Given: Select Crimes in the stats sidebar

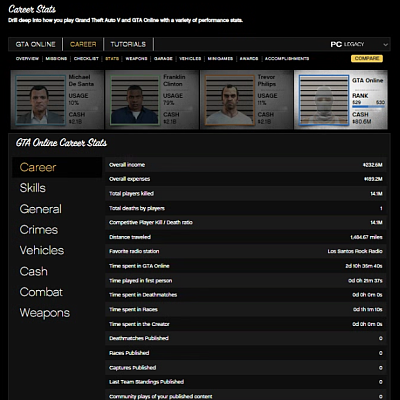Looking at the screenshot, I should 39,230.
